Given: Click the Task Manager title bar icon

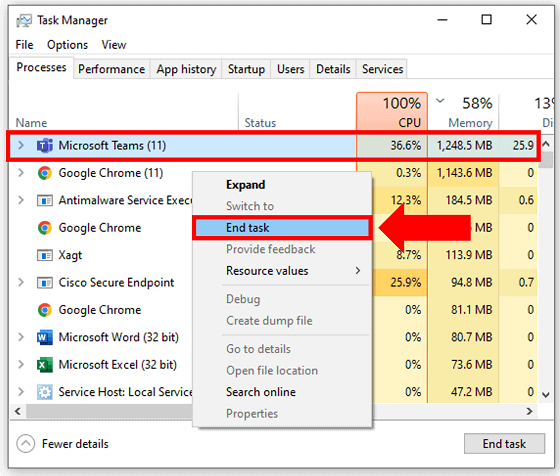Looking at the screenshot, I should coord(24,21).
